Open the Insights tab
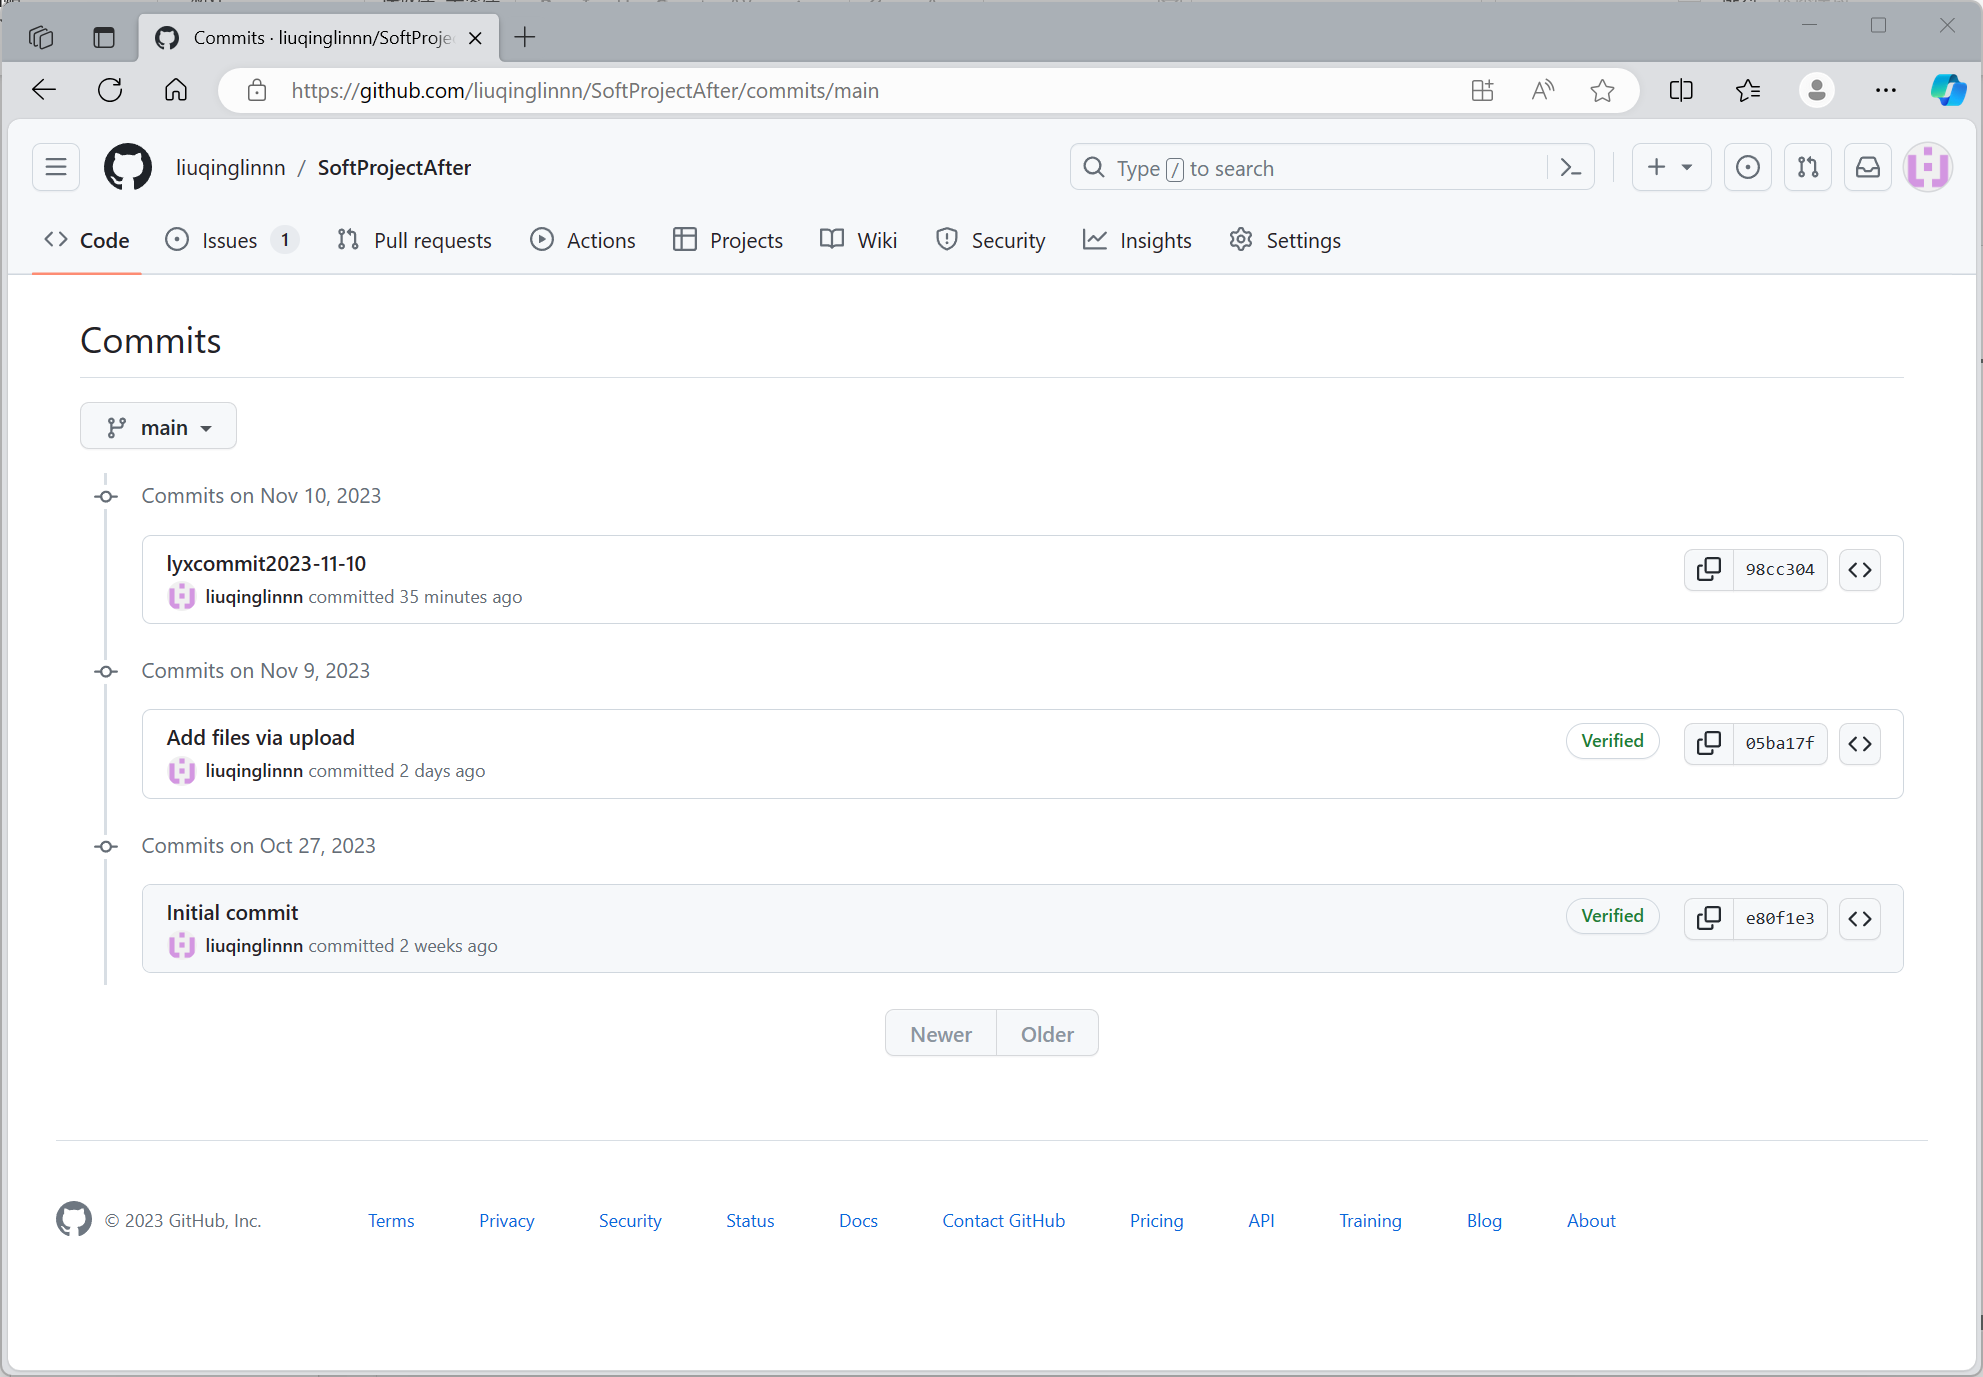 (1137, 241)
